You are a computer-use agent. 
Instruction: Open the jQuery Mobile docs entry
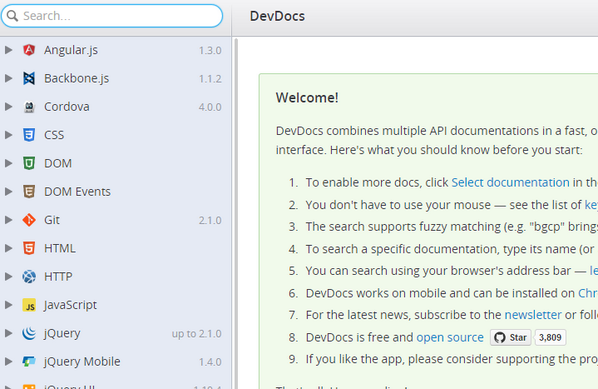point(116,362)
